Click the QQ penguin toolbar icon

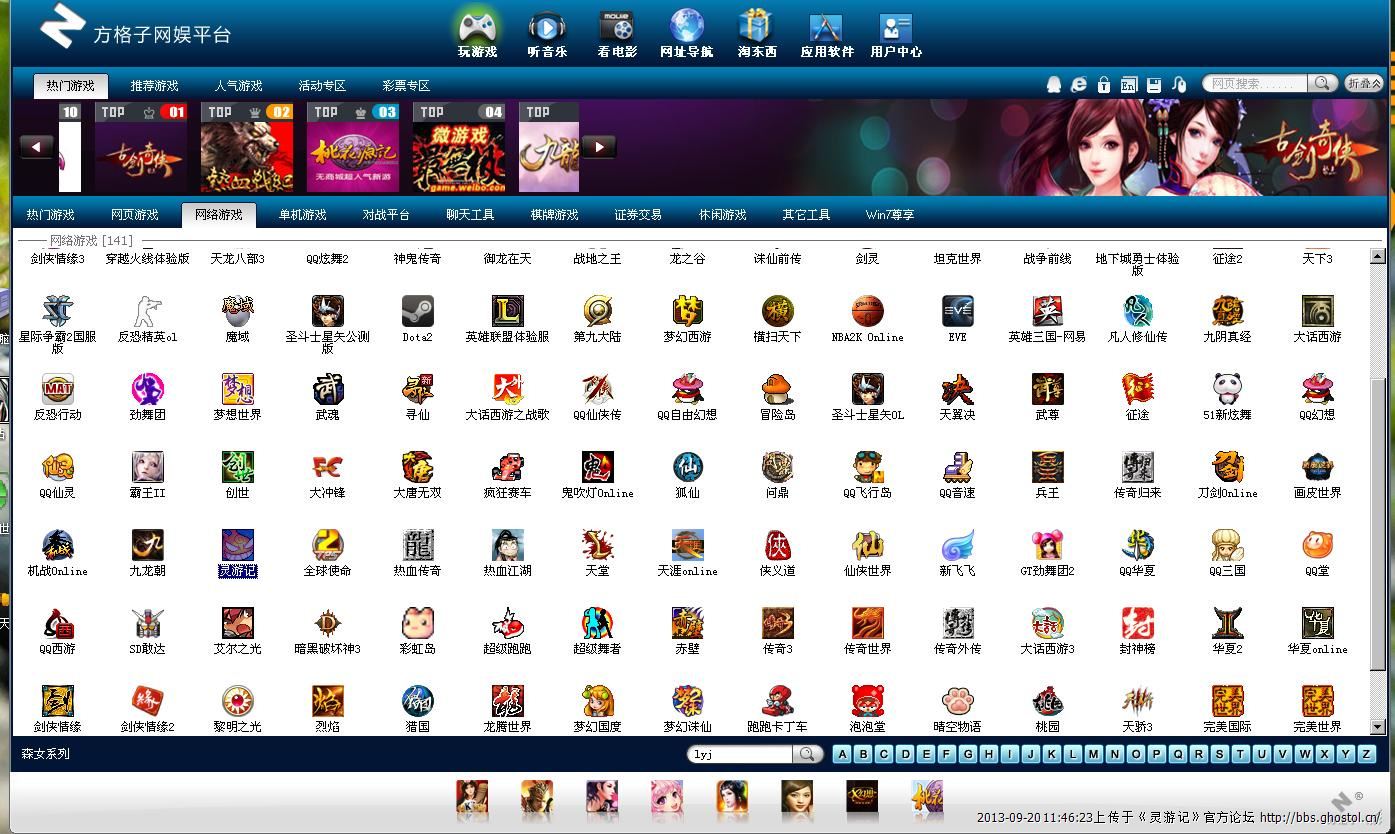1054,85
